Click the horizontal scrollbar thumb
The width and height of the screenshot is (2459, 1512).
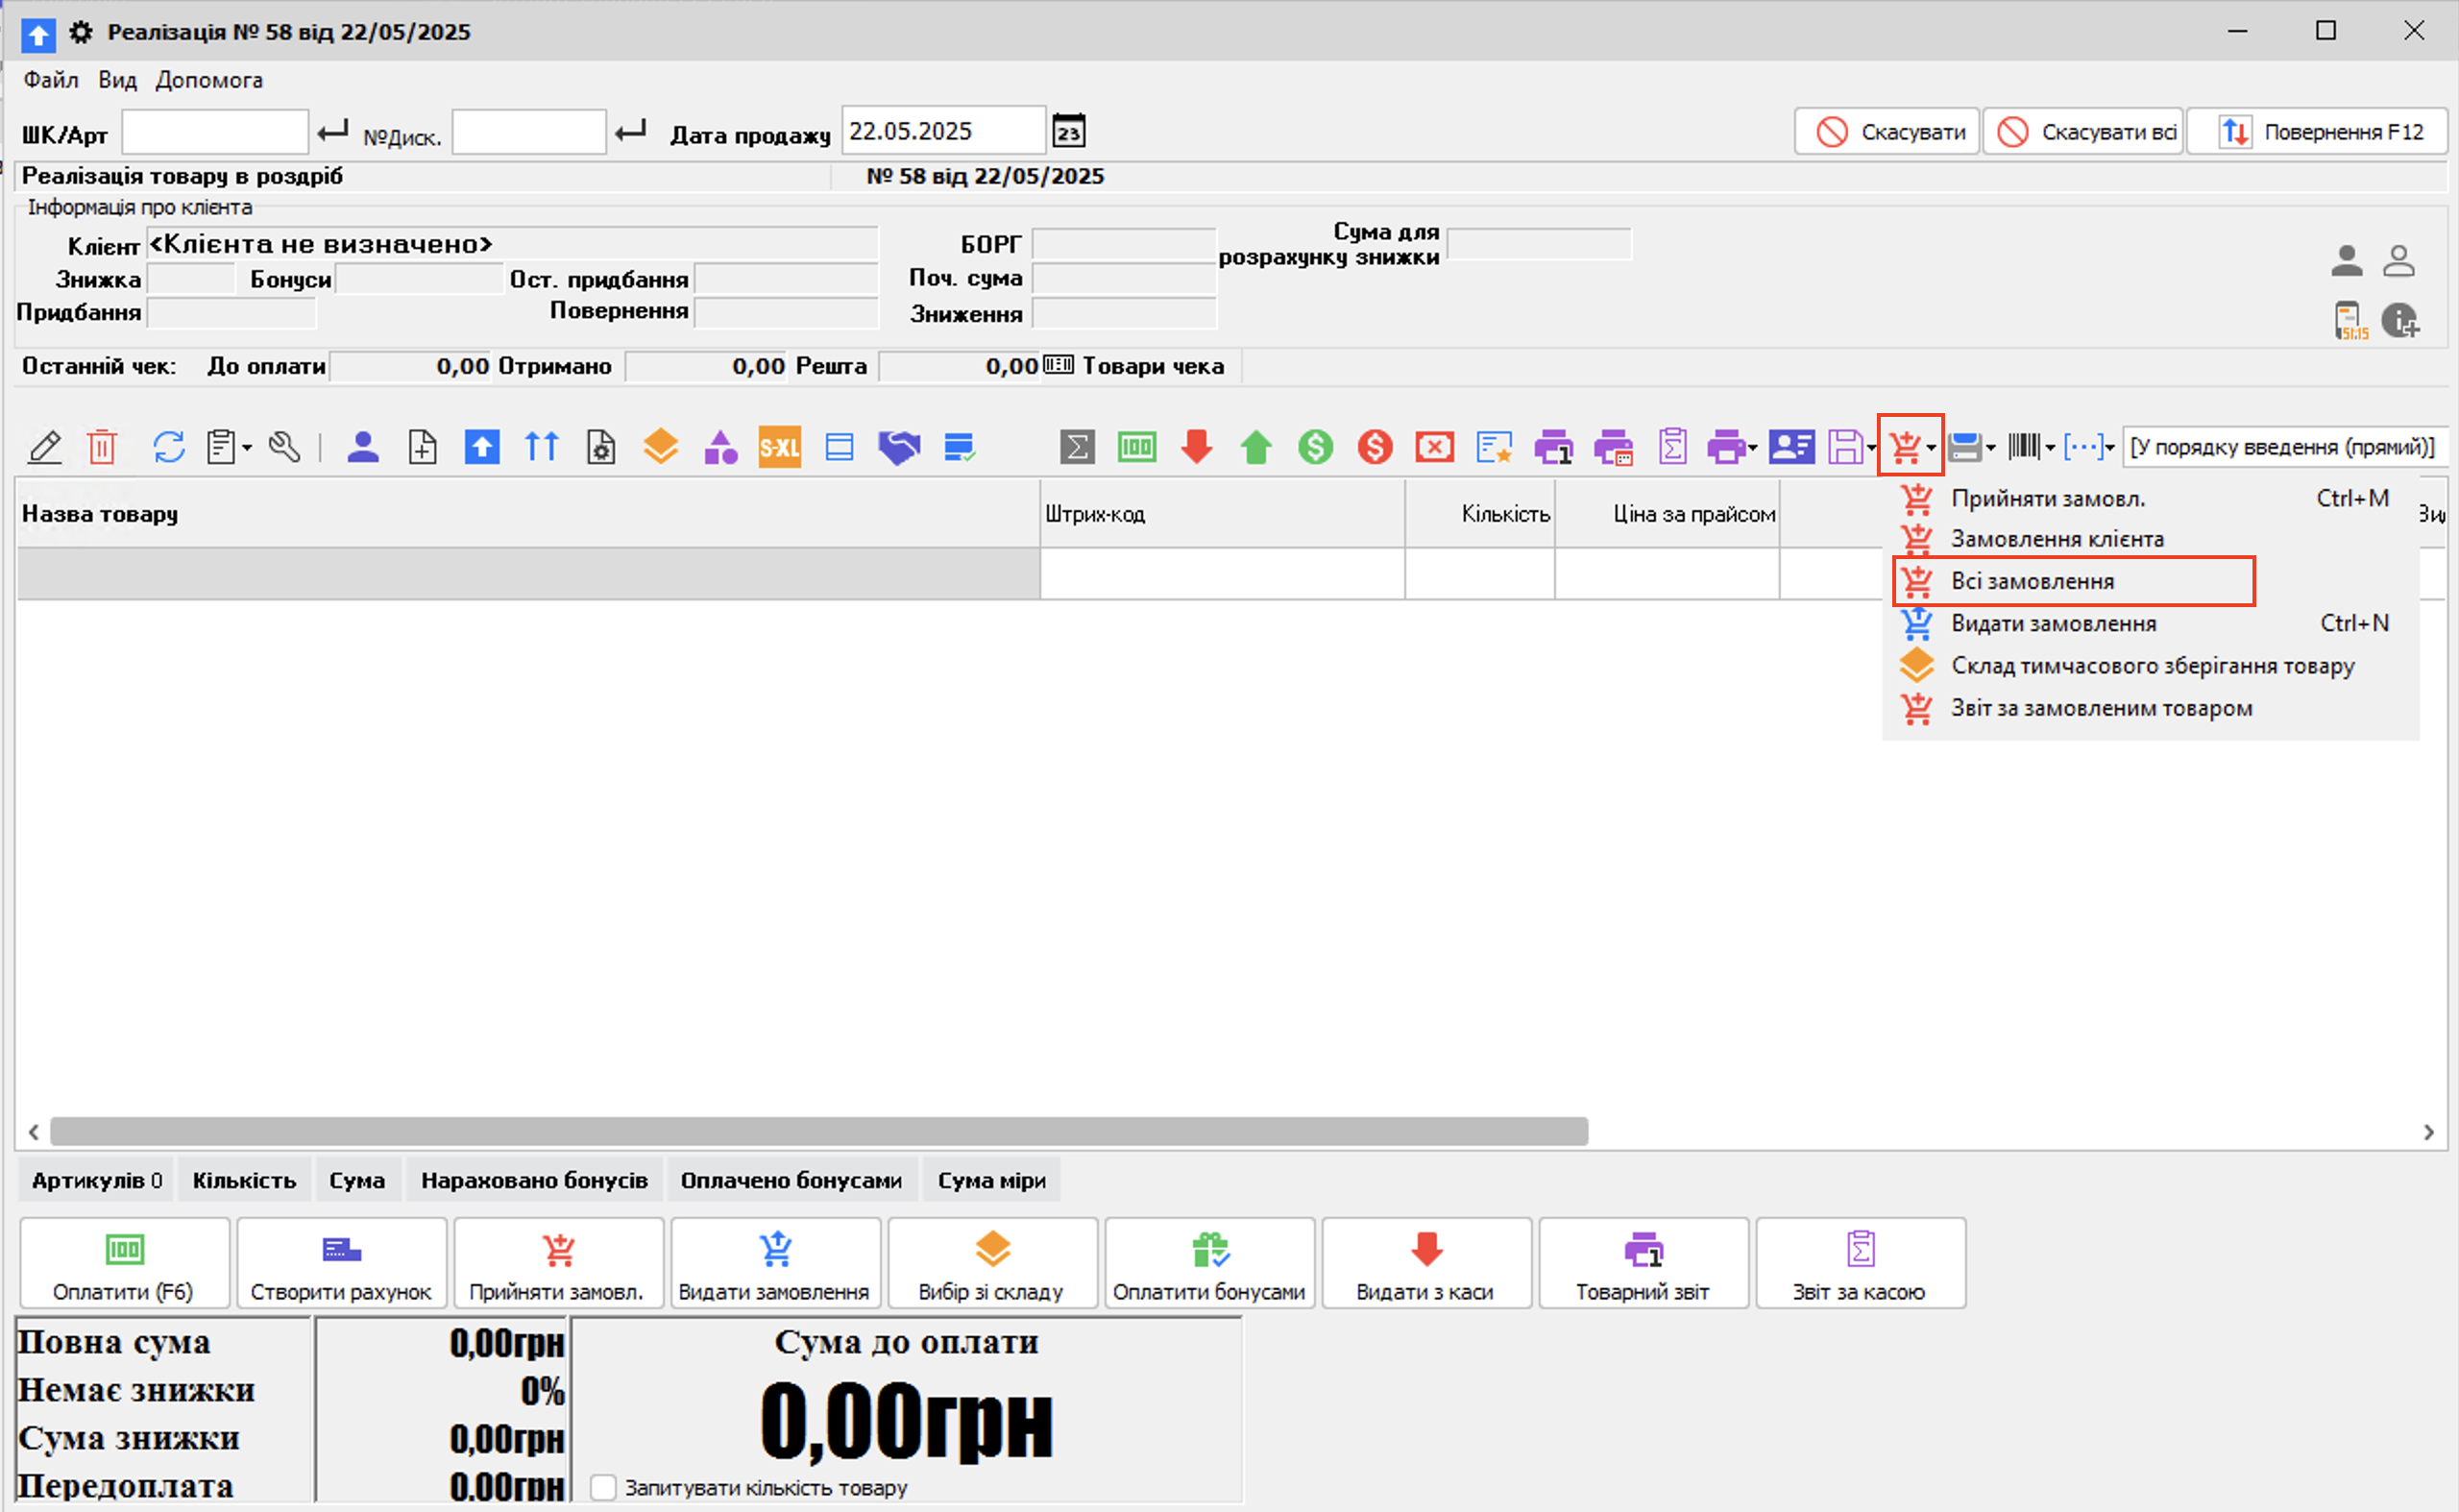(x=818, y=1132)
